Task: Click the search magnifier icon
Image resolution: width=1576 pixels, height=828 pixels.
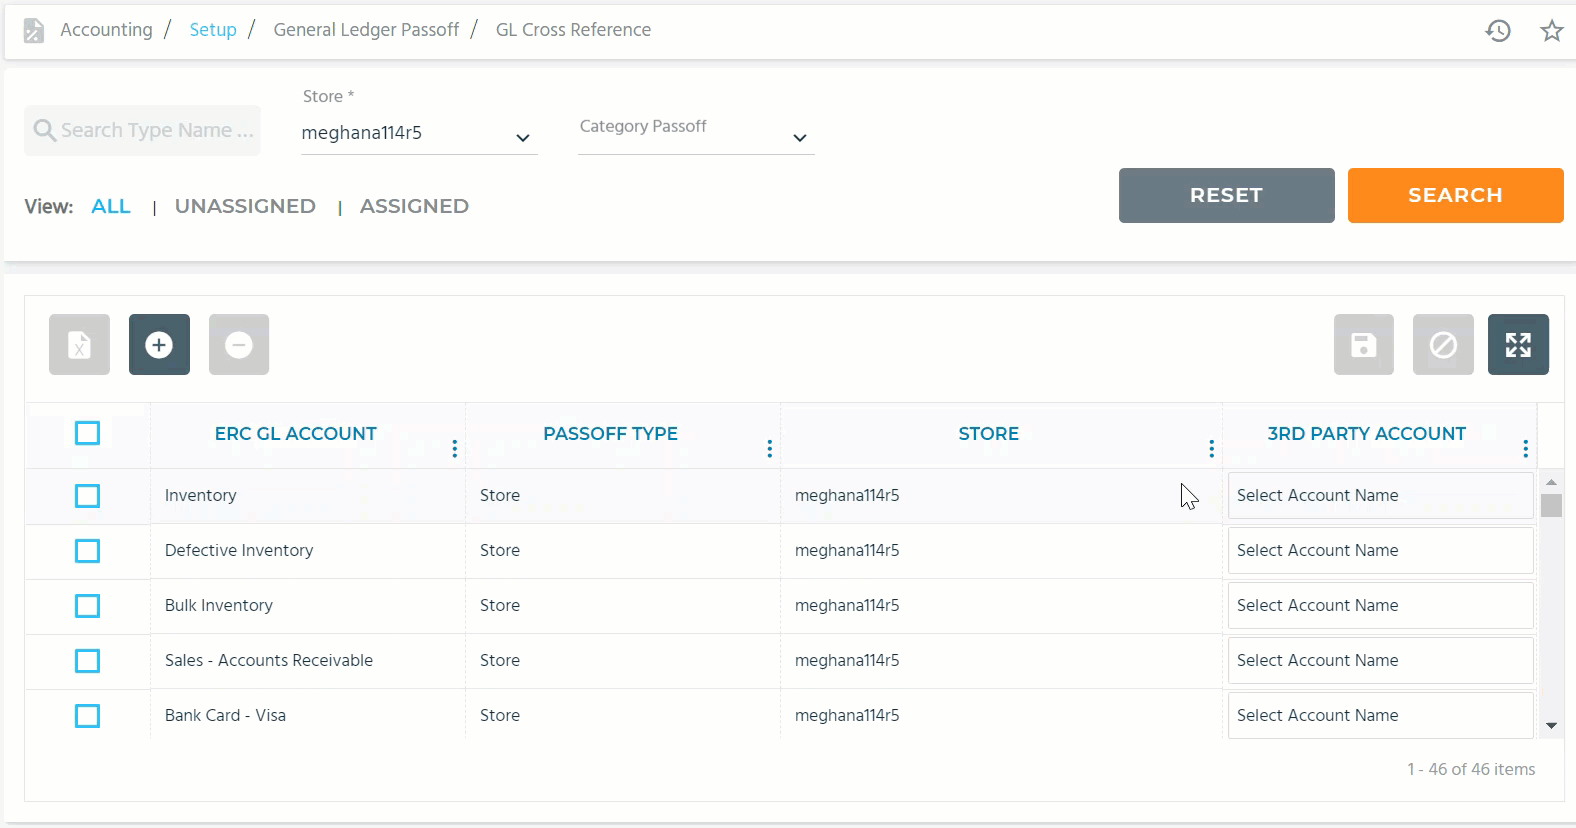Action: (x=44, y=130)
